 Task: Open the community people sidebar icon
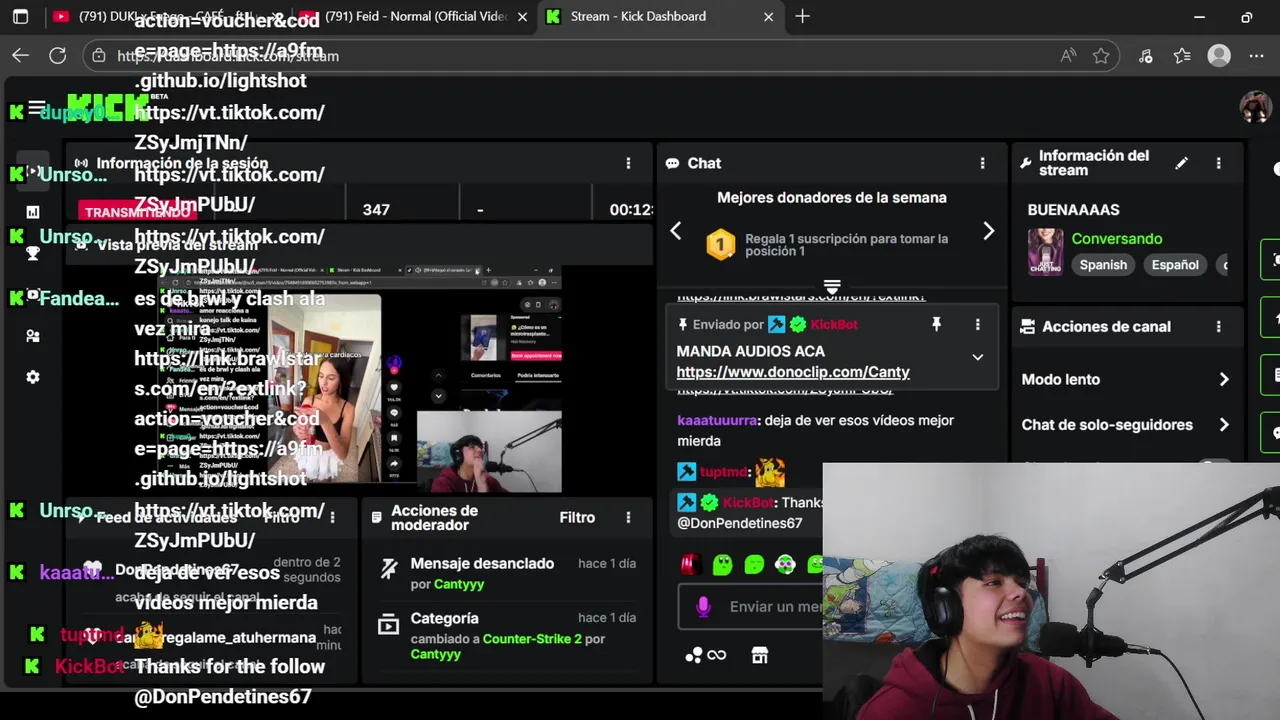33,336
